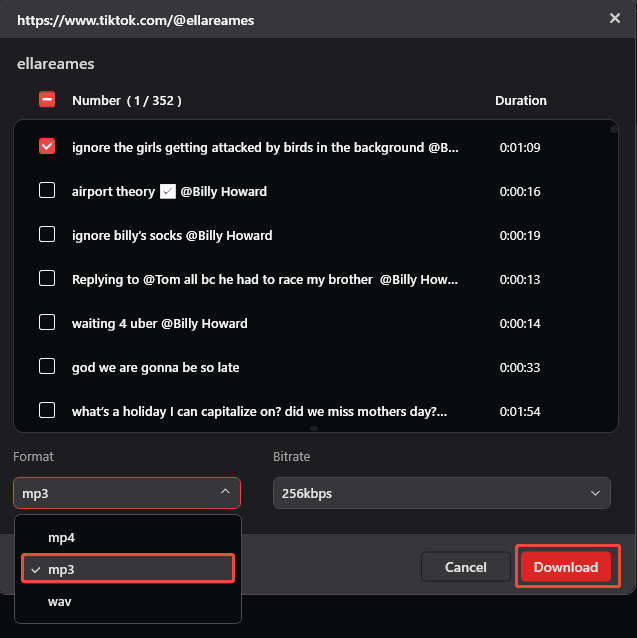Check the 'waiting 4 uber' video checkbox
Image resolution: width=637 pixels, height=638 pixels.
[x=47, y=322]
